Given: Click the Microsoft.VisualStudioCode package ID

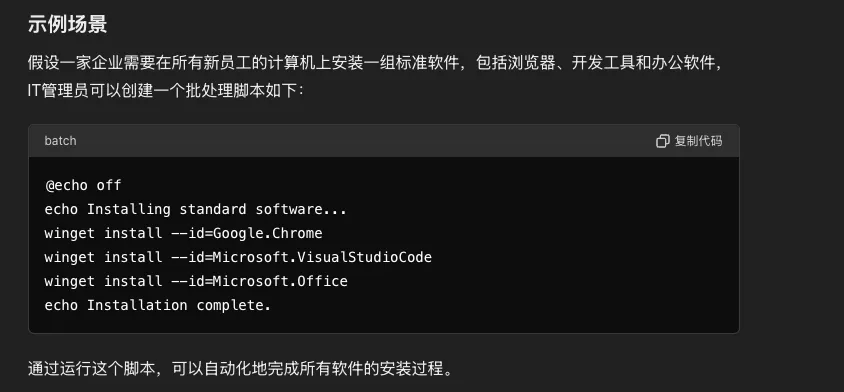Looking at the screenshot, I should (322, 257).
